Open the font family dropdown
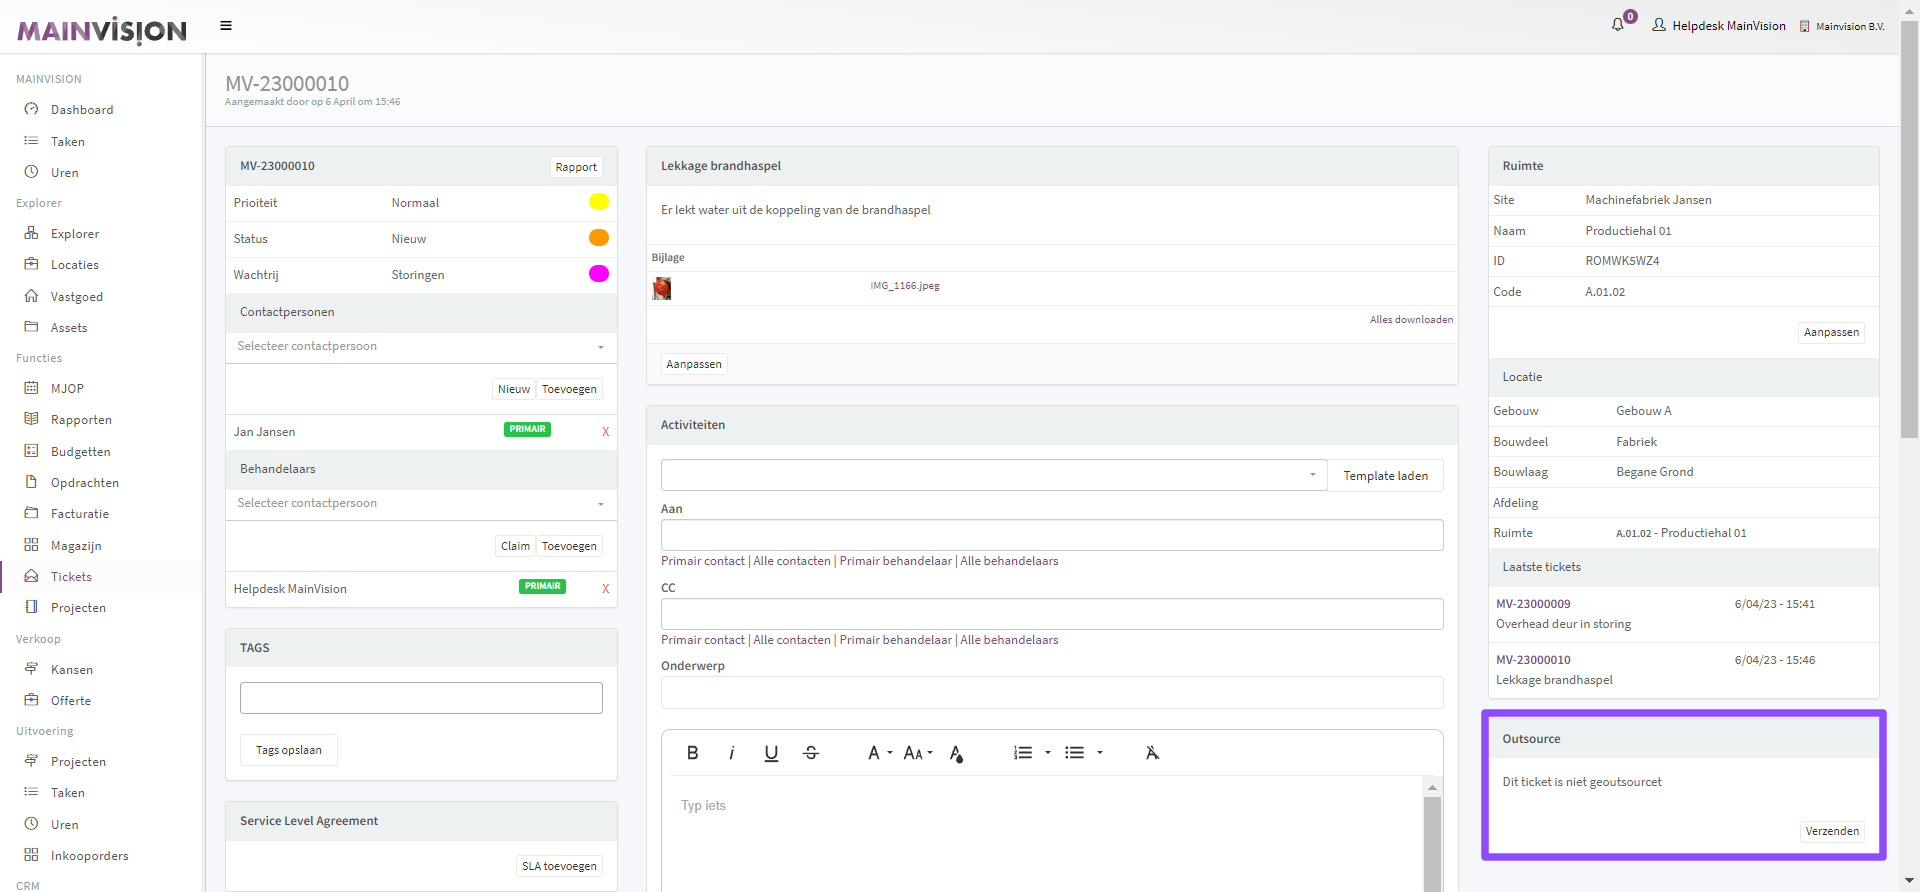The width and height of the screenshot is (1920, 892). click(880, 753)
